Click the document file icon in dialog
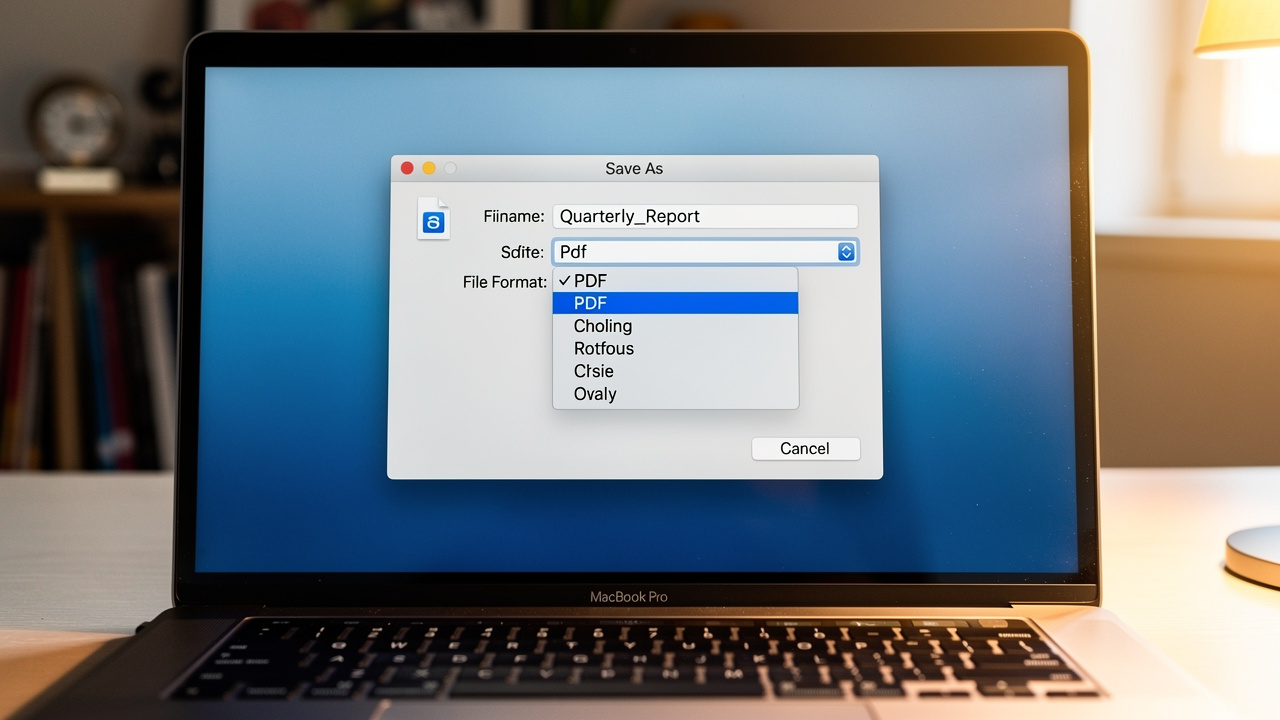This screenshot has width=1280, height=720. [x=433, y=219]
